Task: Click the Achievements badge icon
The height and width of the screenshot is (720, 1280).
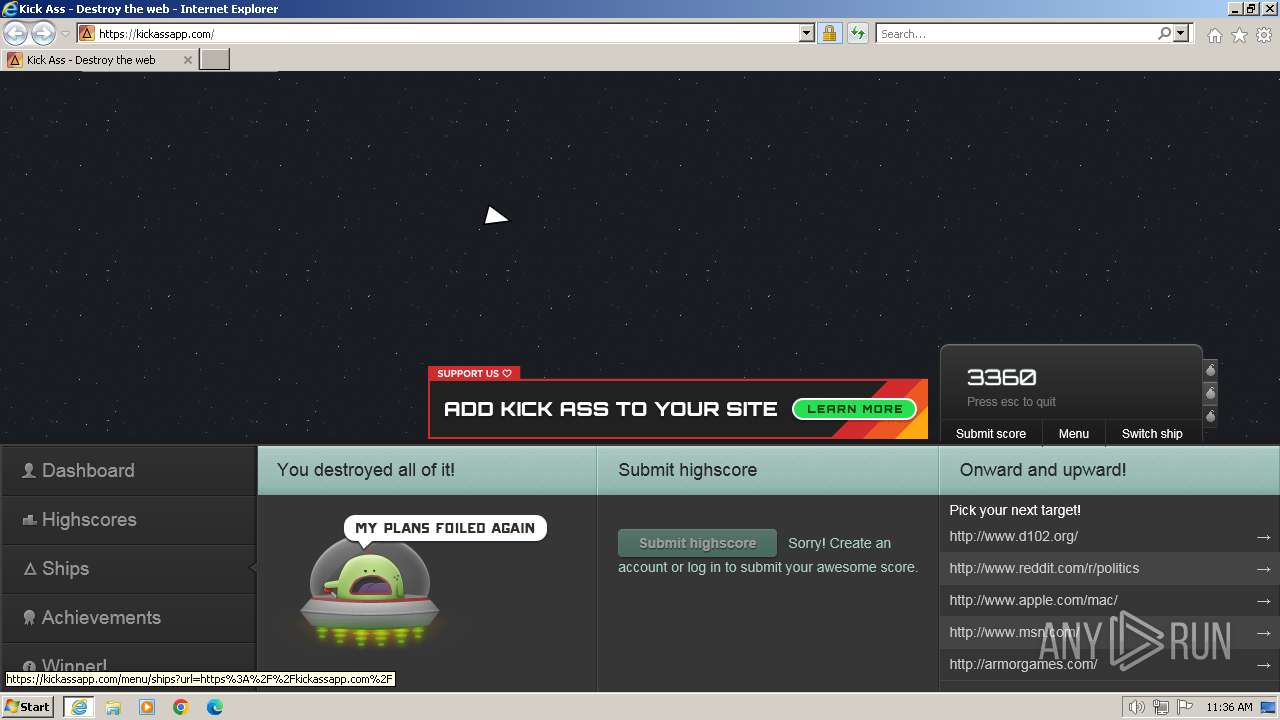Action: pos(29,618)
